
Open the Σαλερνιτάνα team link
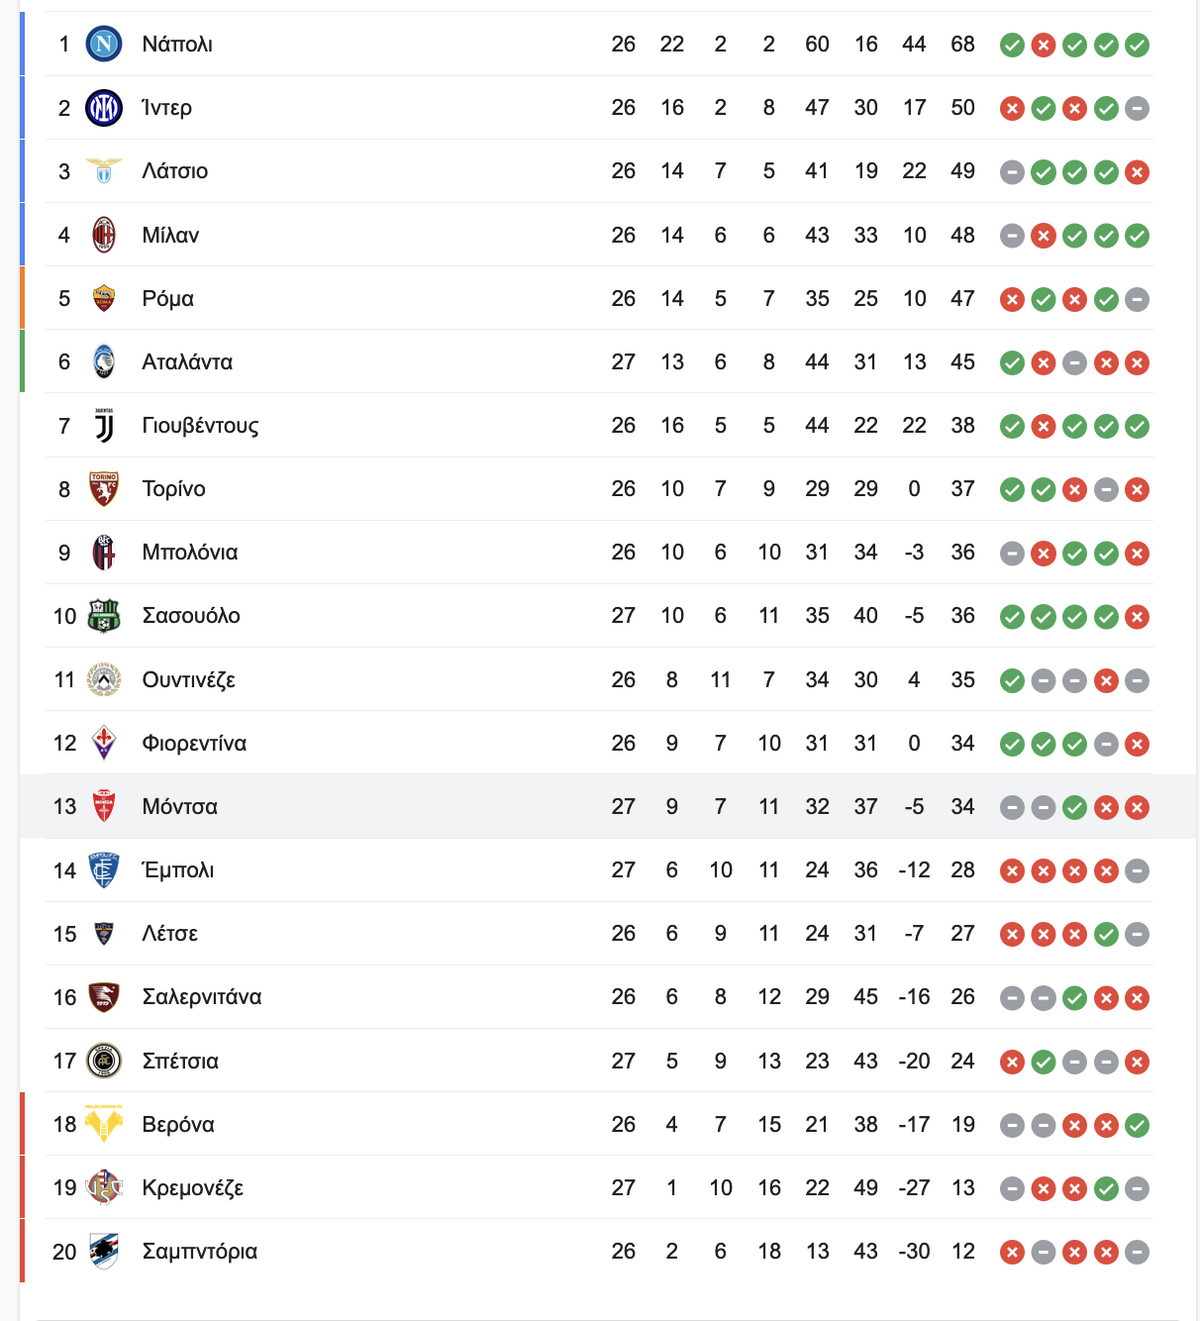(x=202, y=997)
